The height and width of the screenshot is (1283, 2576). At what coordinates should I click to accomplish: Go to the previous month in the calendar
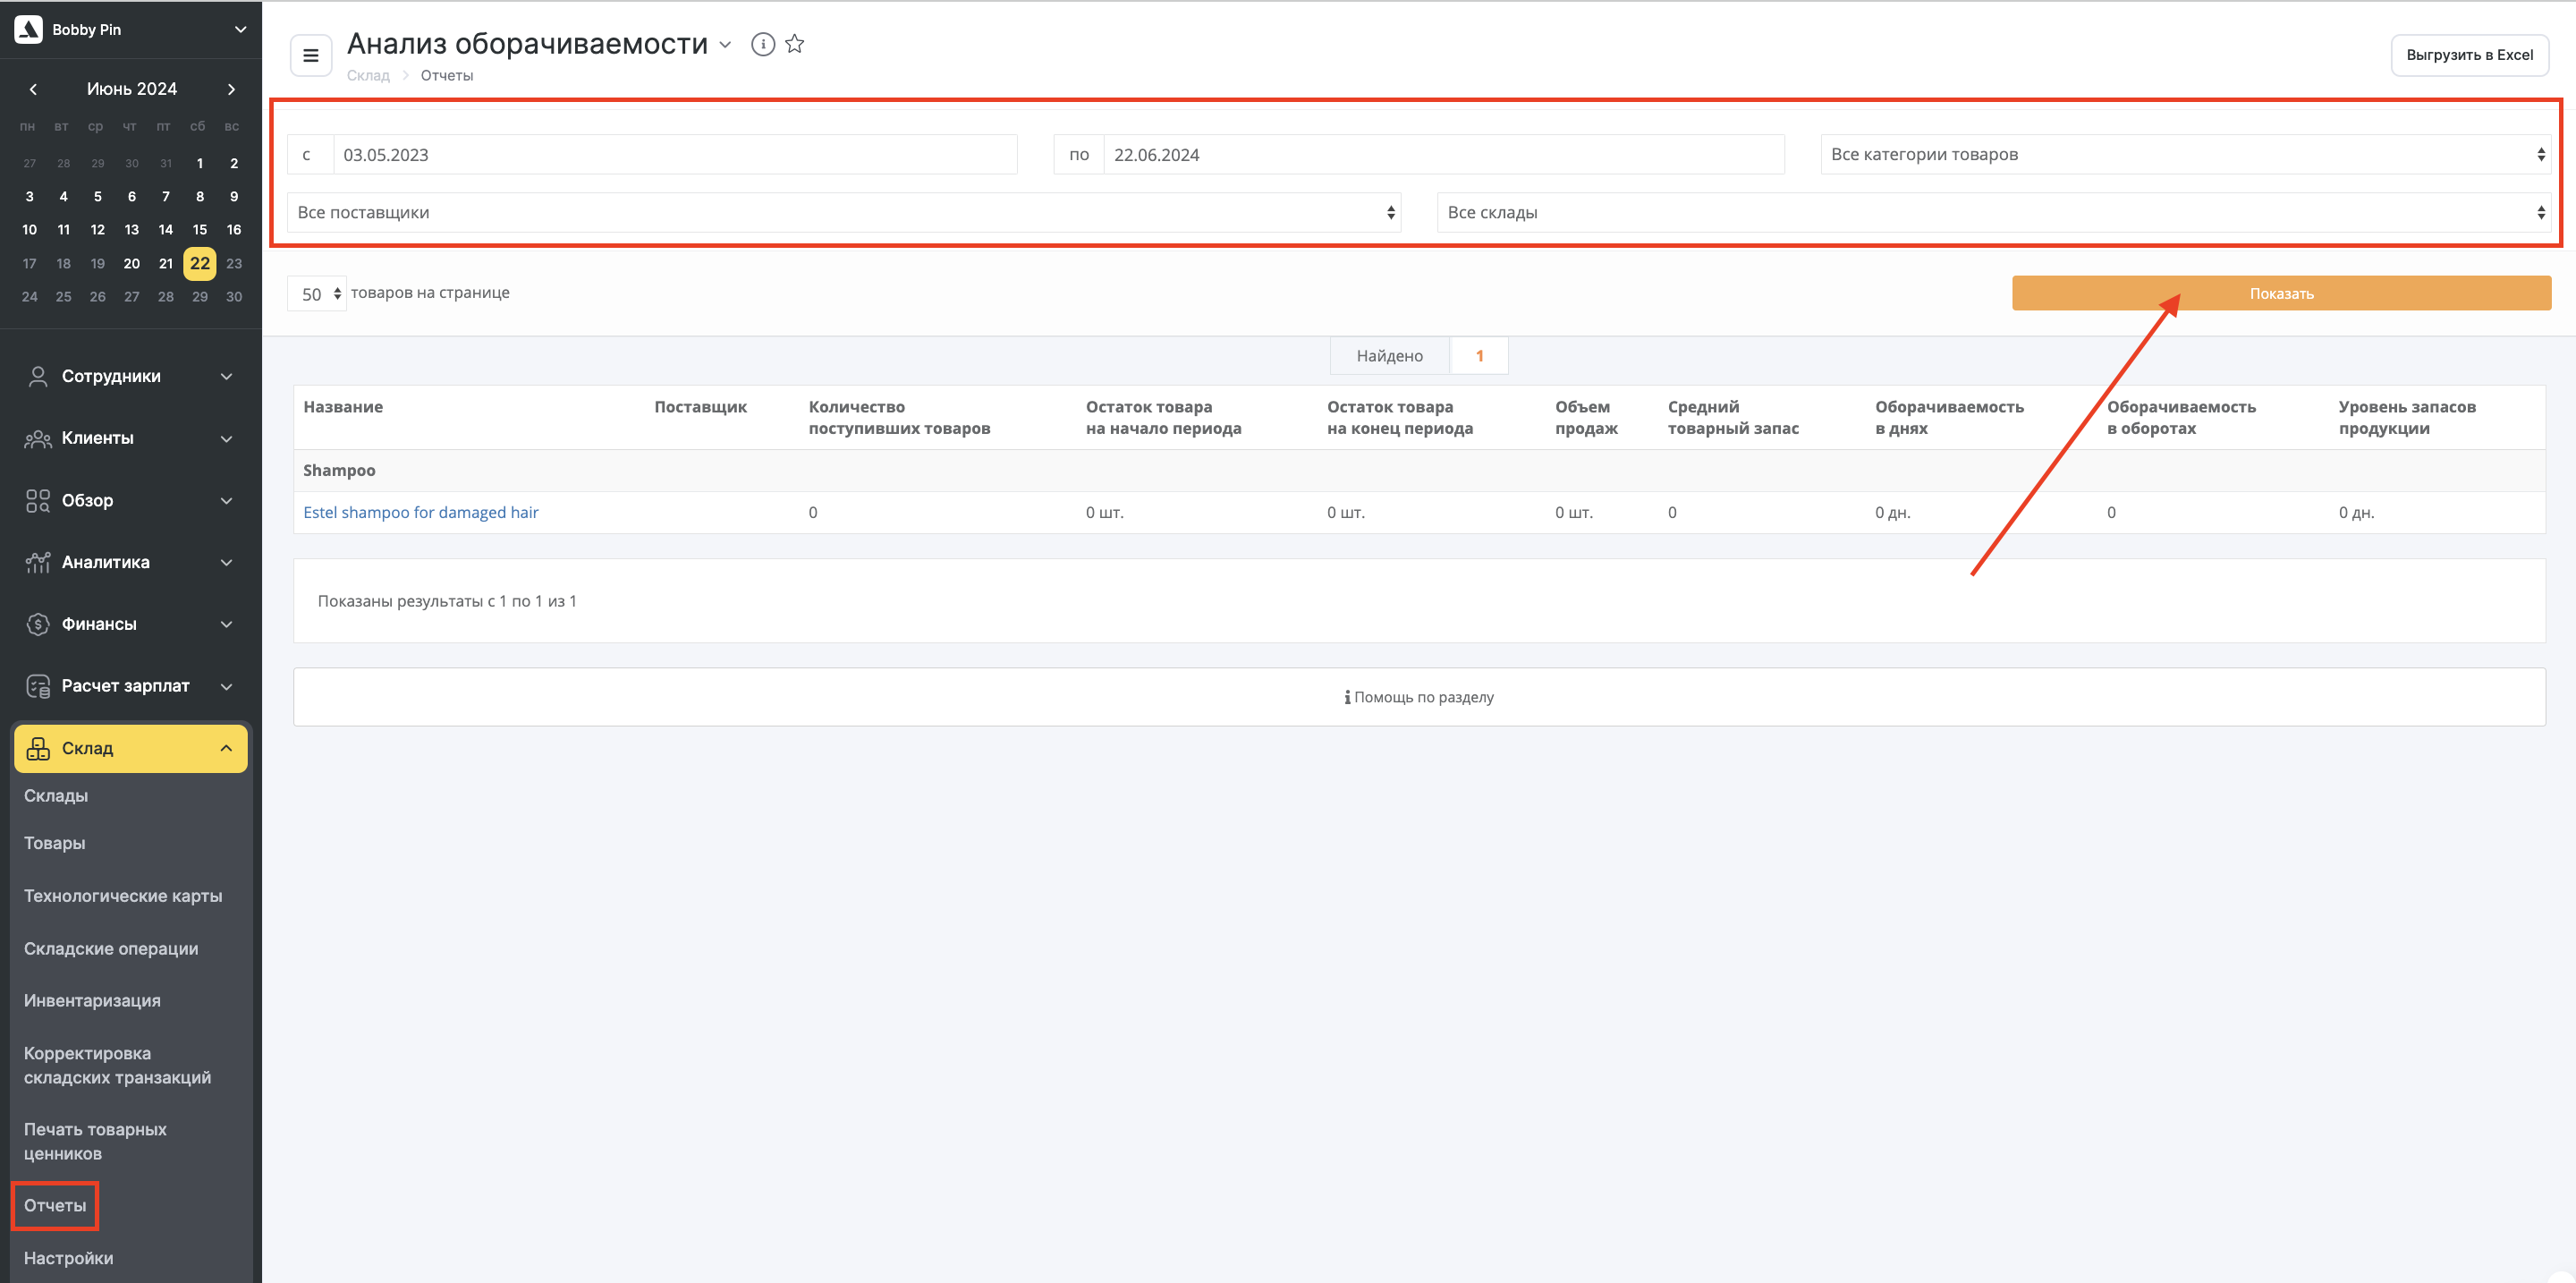point(33,89)
